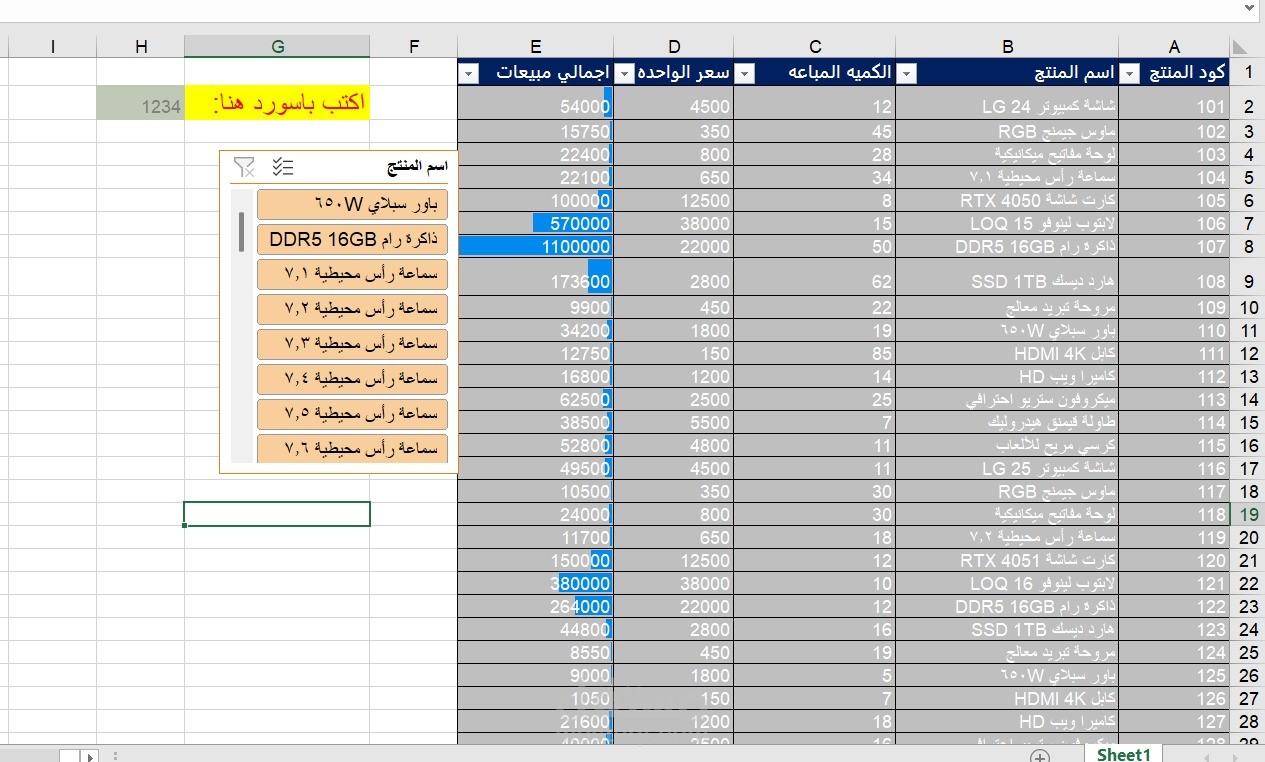The image size is (1265, 762).
Task: Select the empty active cell in column G
Action: 277,514
